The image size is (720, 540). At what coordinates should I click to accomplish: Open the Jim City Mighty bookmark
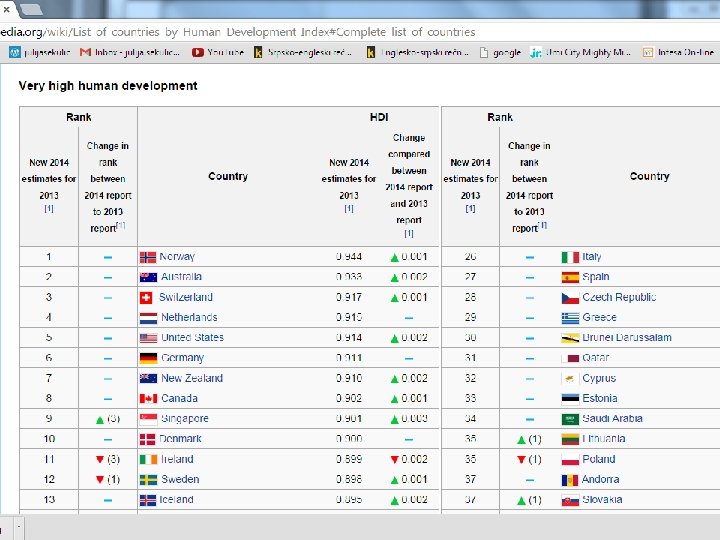point(580,52)
